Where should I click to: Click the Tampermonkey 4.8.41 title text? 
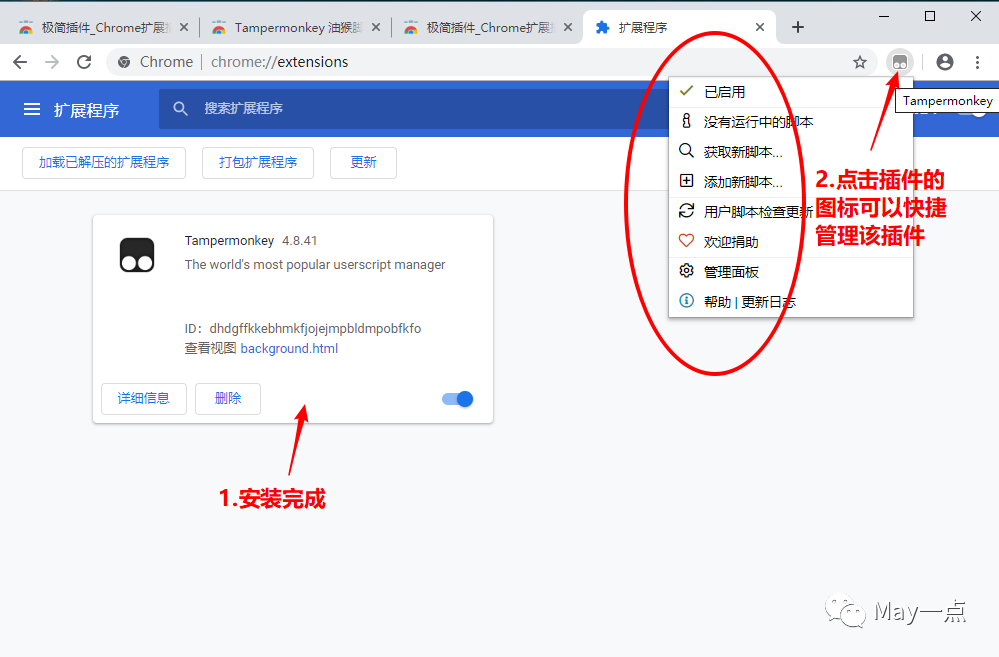(251, 241)
